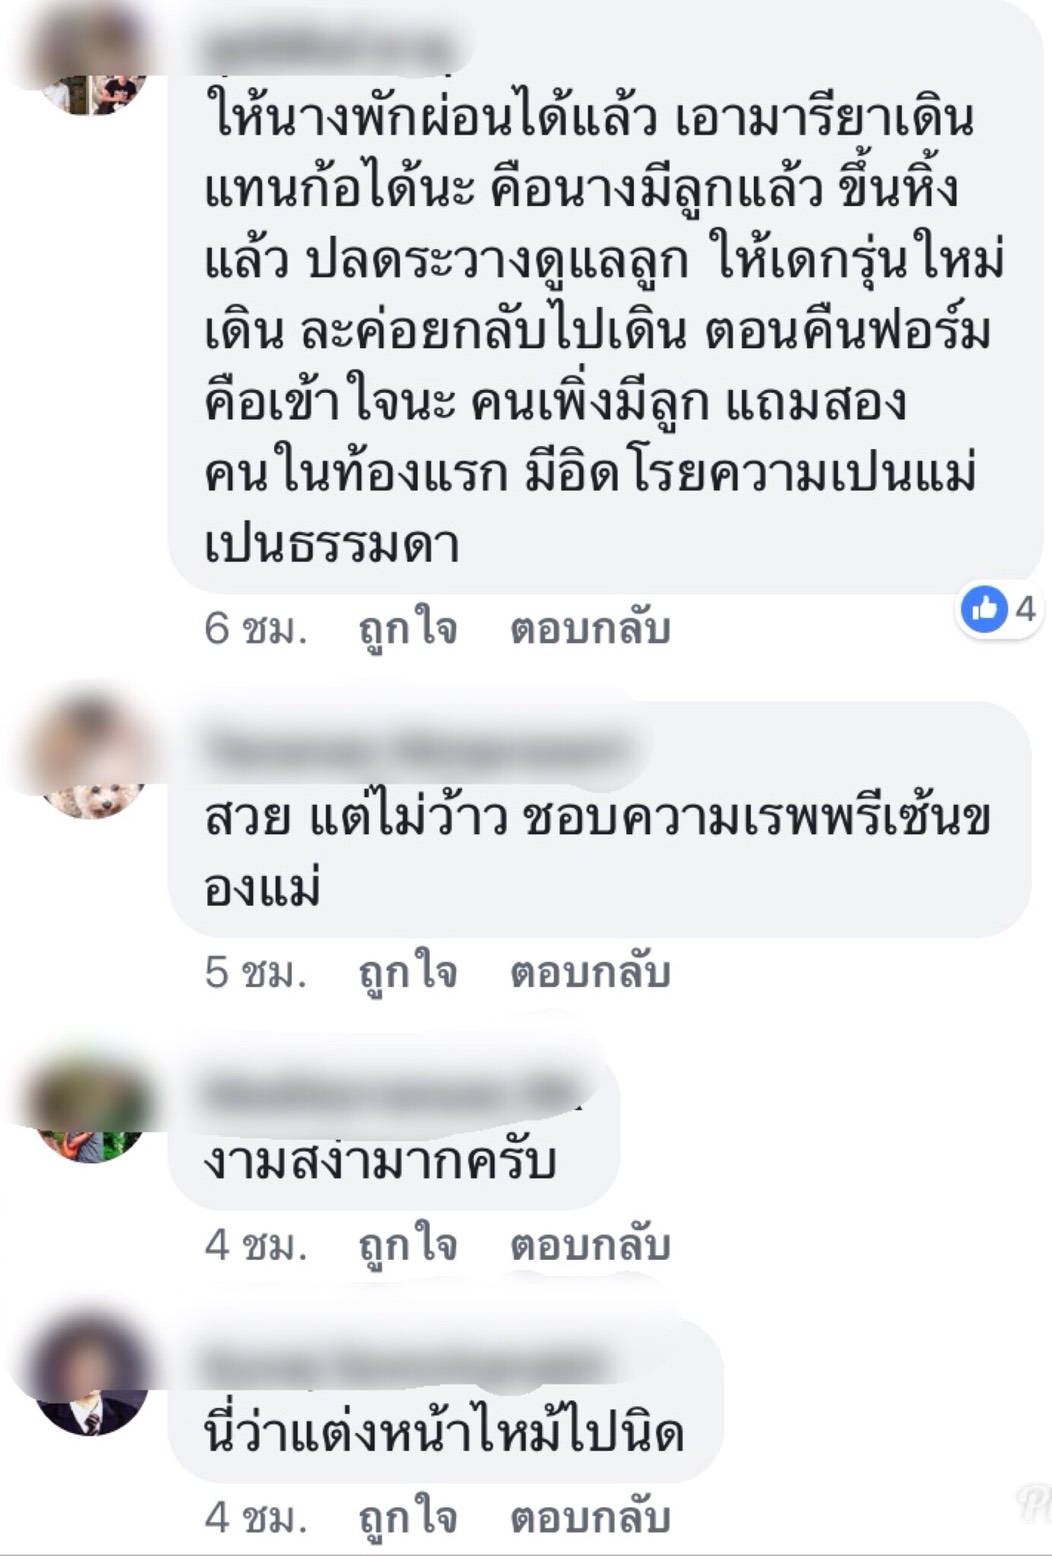The width and height of the screenshot is (1052, 1556).
Task: Open the suit-wearing commenter's avatar
Action: (92, 1378)
